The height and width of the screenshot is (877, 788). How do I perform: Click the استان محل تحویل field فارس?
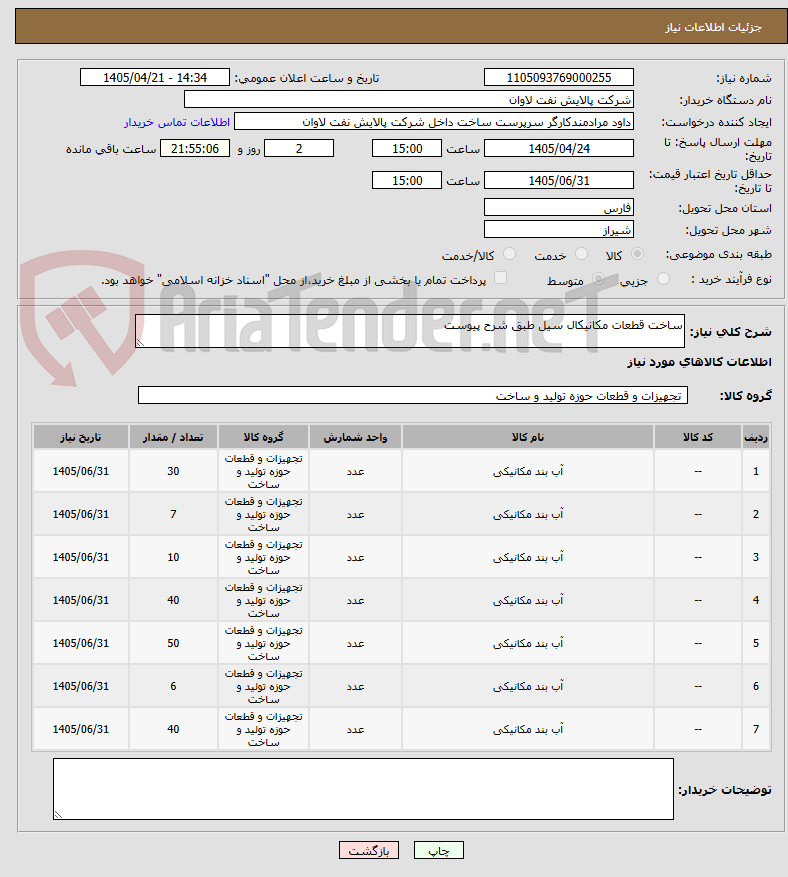tap(559, 208)
